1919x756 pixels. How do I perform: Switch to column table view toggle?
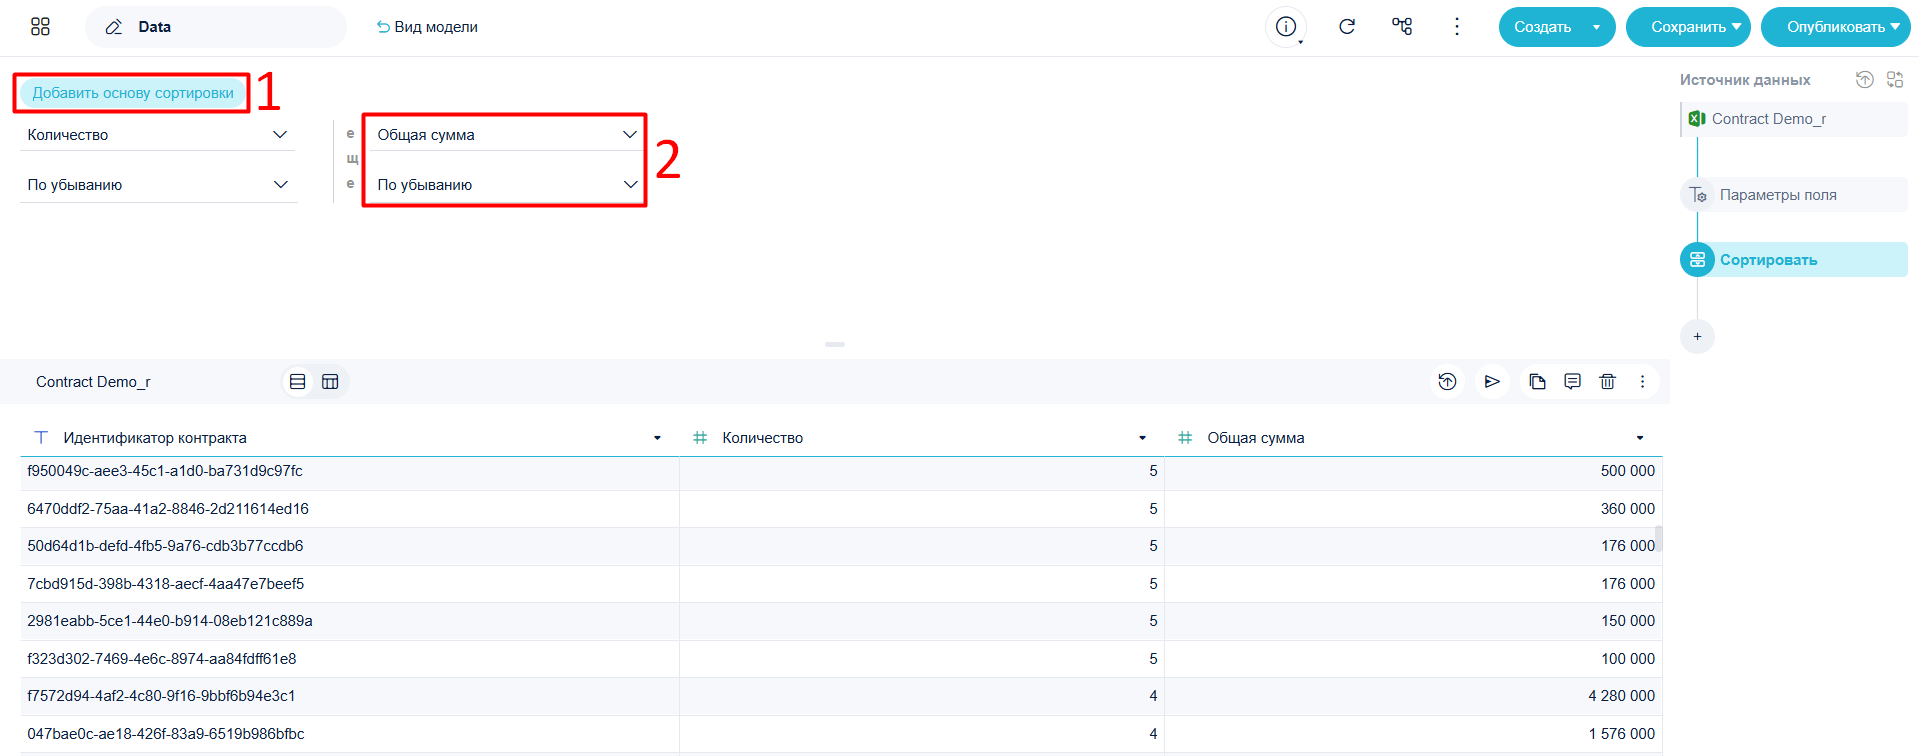[330, 382]
